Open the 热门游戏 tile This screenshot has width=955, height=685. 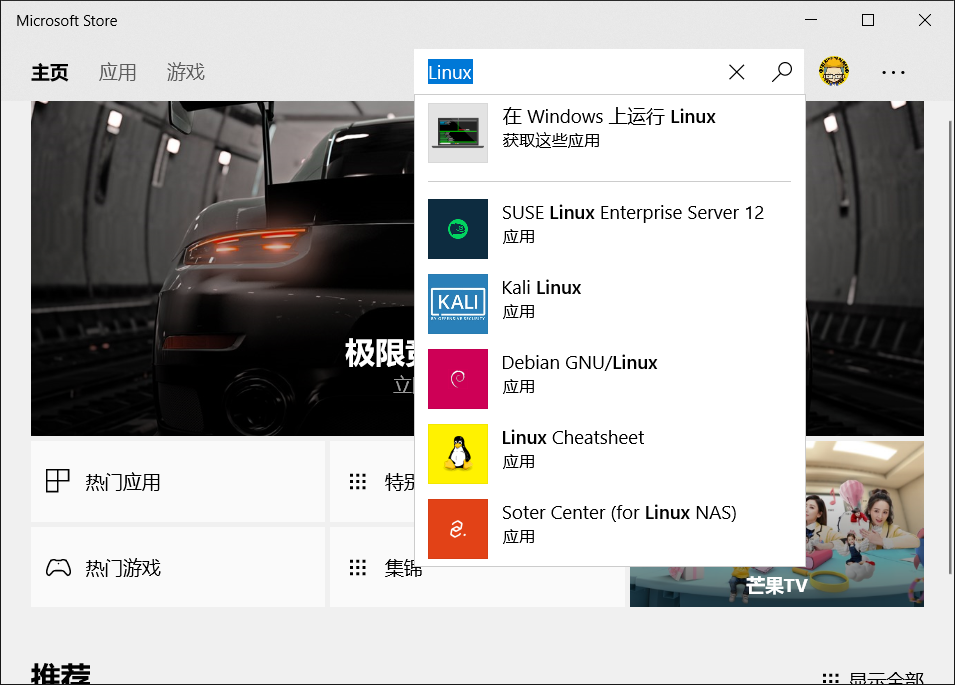(x=178, y=568)
